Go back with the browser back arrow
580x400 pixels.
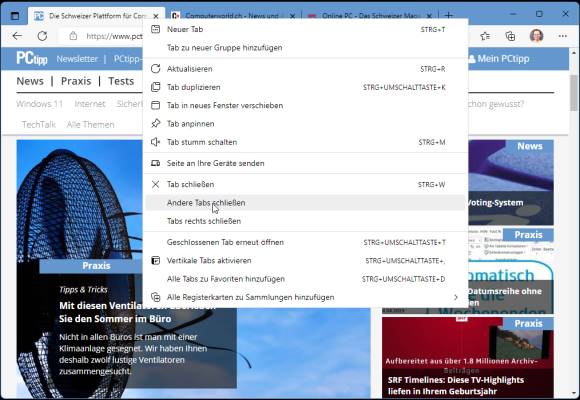[x=17, y=36]
